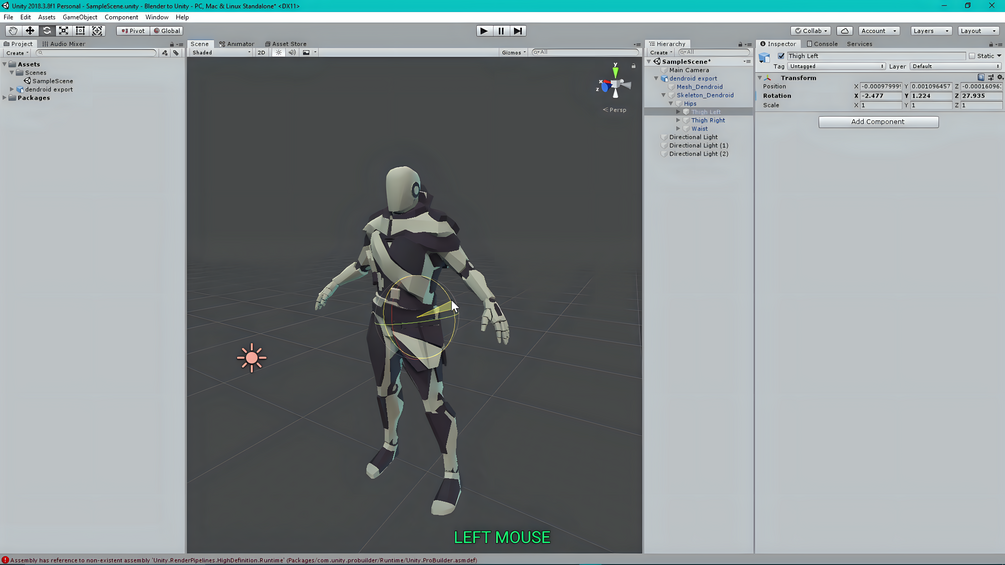
Task: Click the Add Component button
Action: click(878, 122)
